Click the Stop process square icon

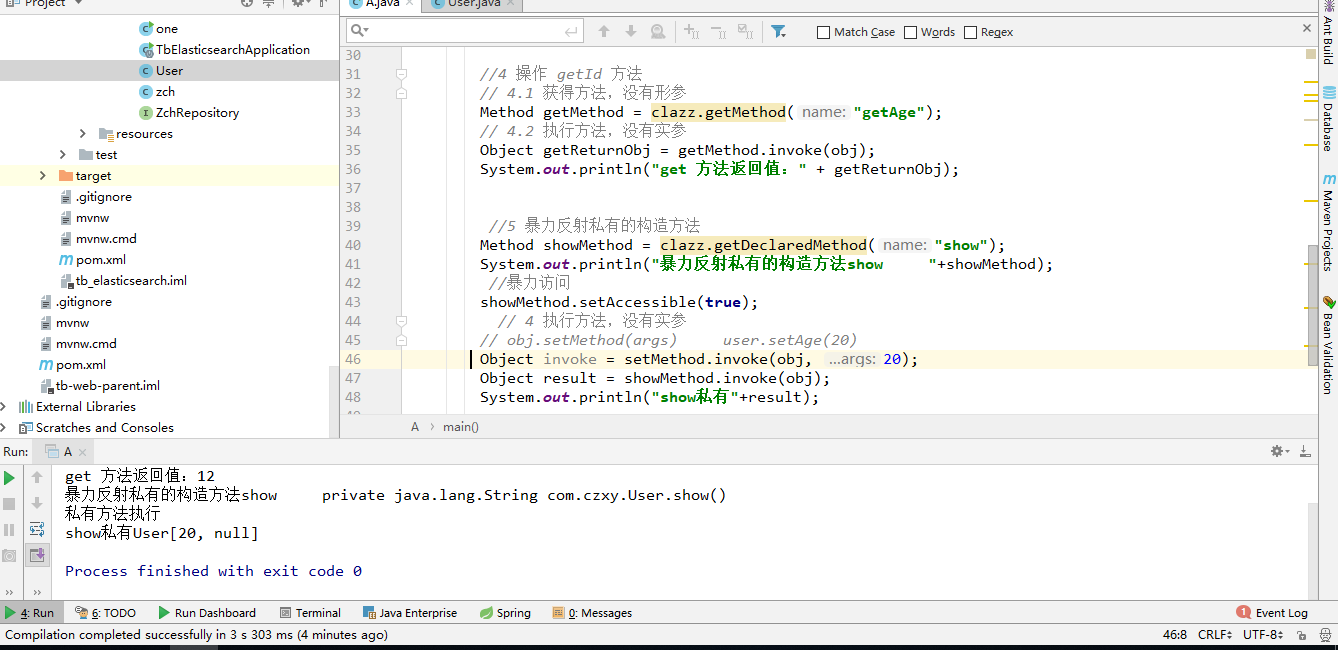pos(10,504)
